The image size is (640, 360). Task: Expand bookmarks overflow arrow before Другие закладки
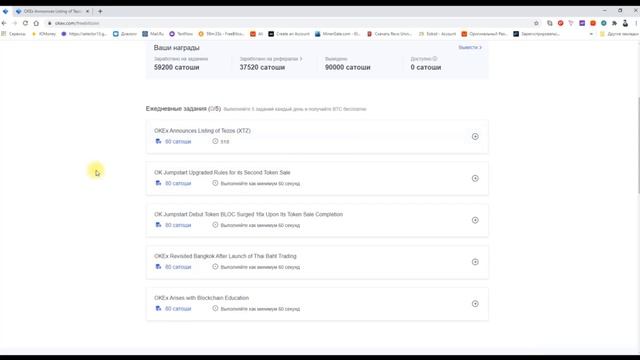tap(591, 34)
